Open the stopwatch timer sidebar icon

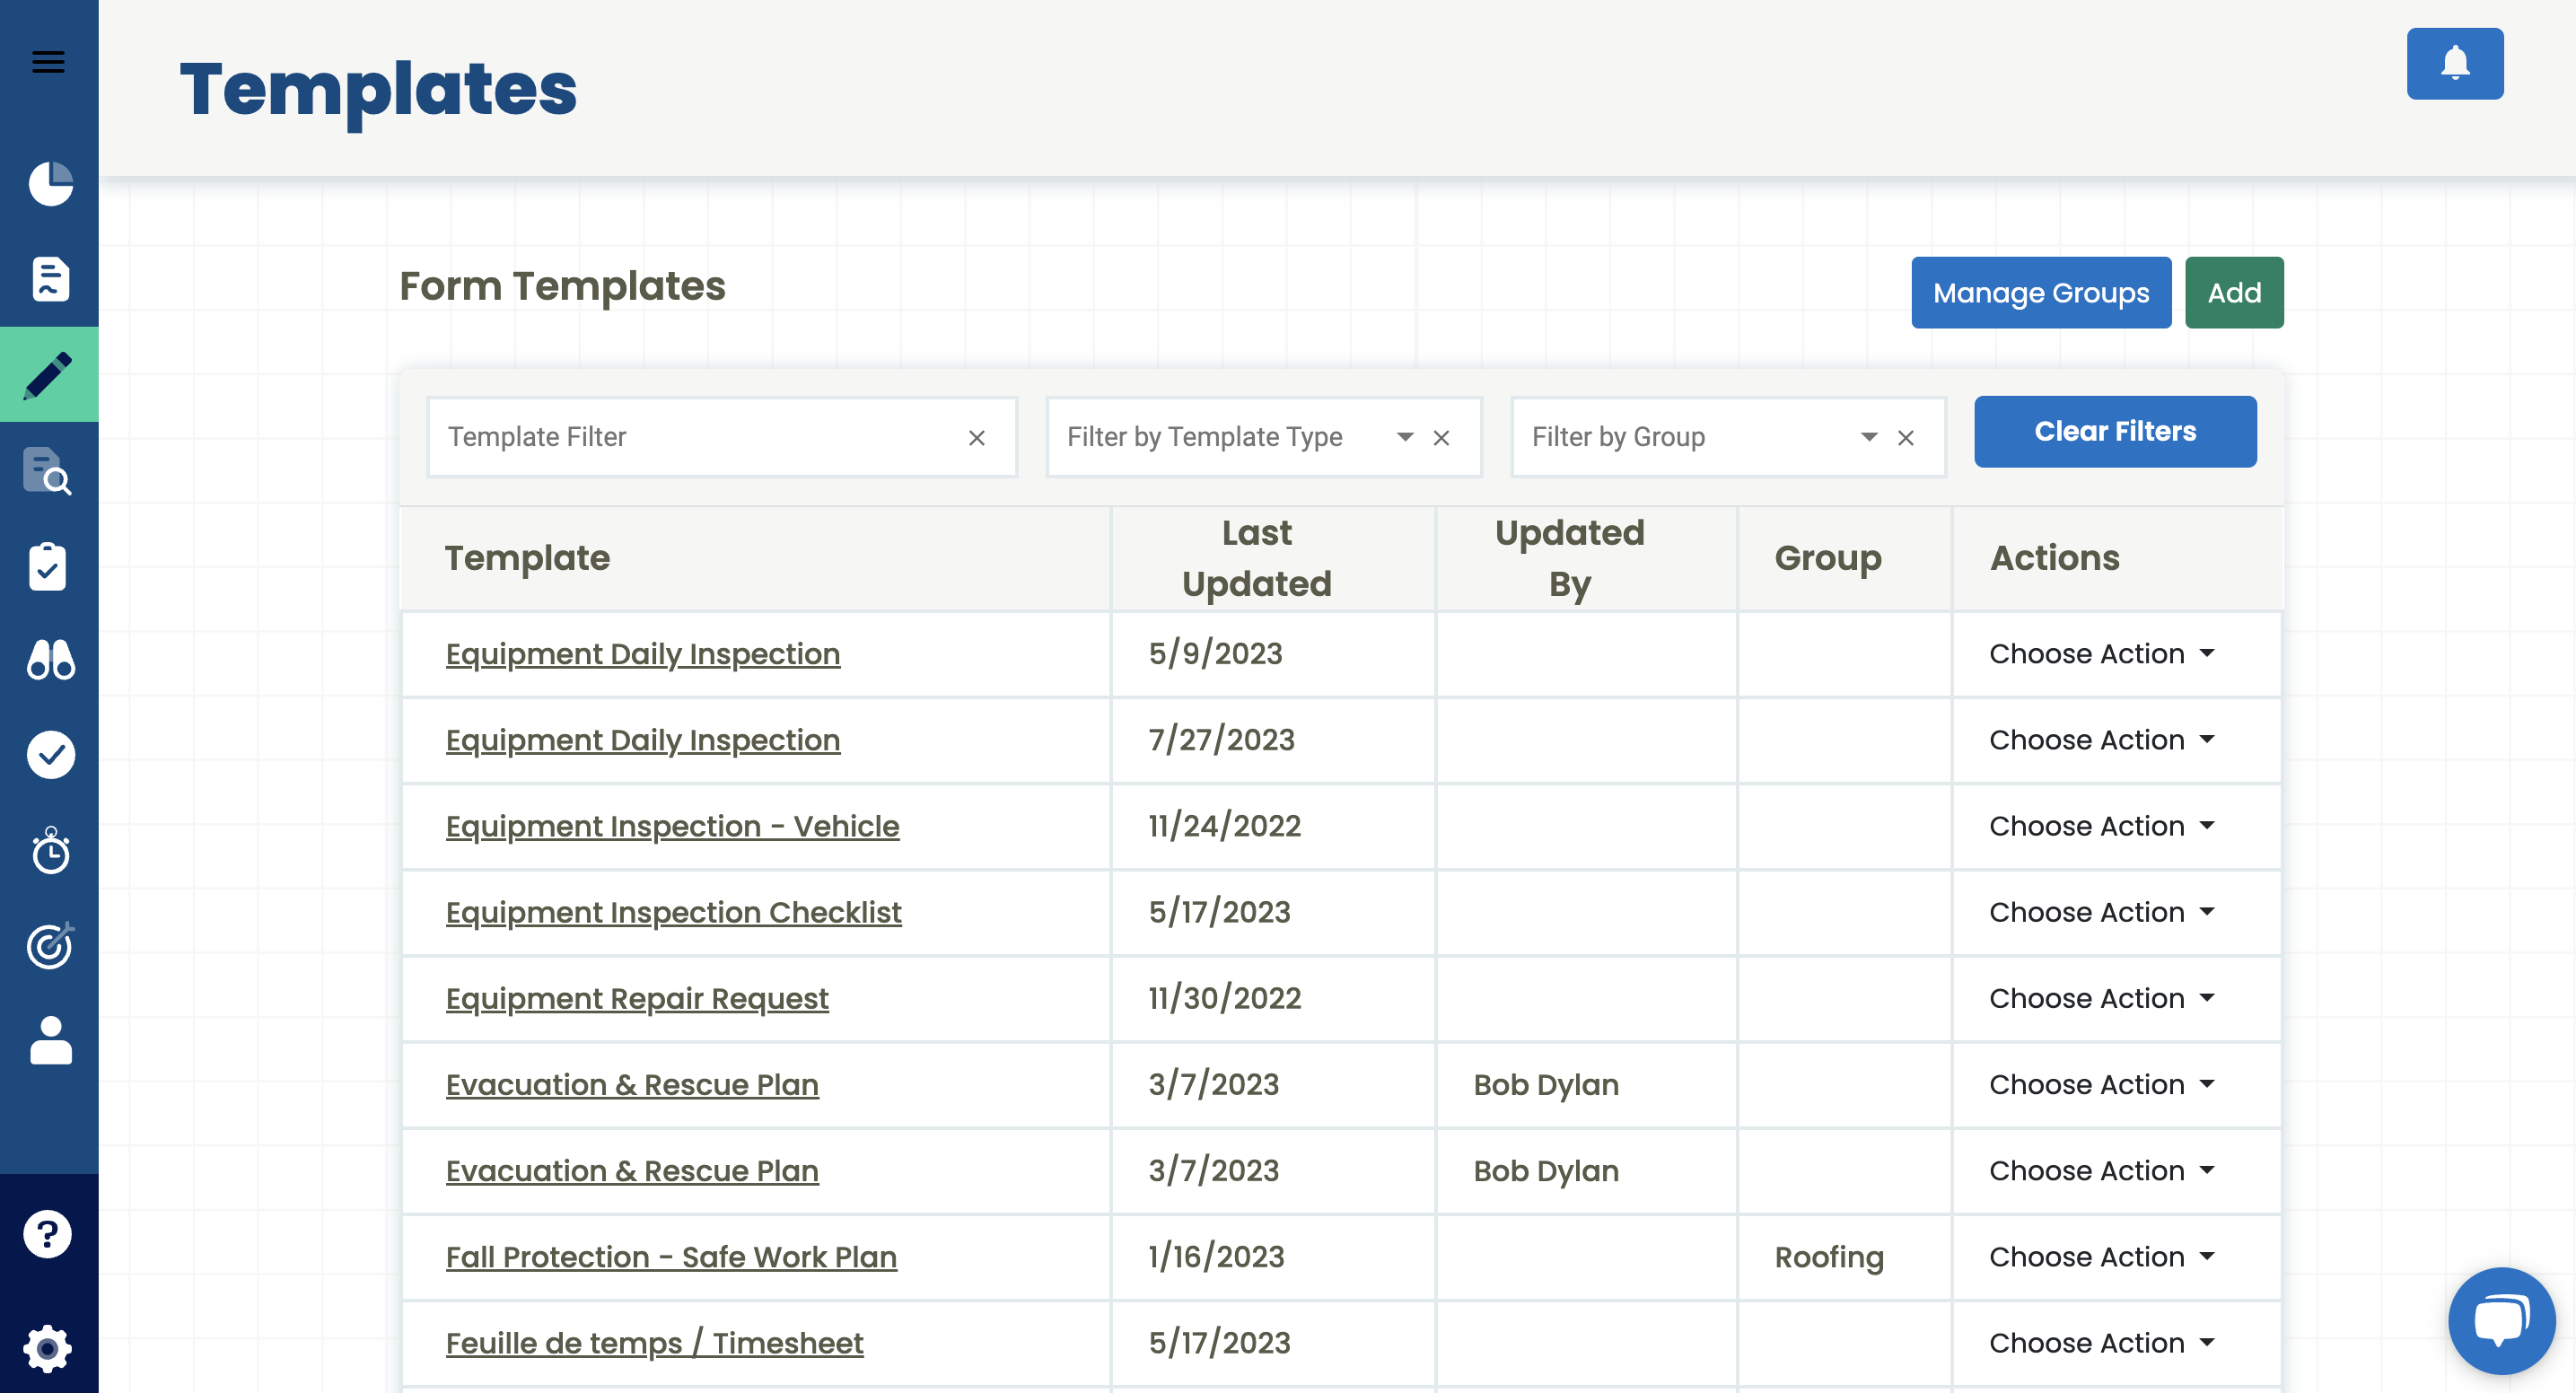pos(50,851)
